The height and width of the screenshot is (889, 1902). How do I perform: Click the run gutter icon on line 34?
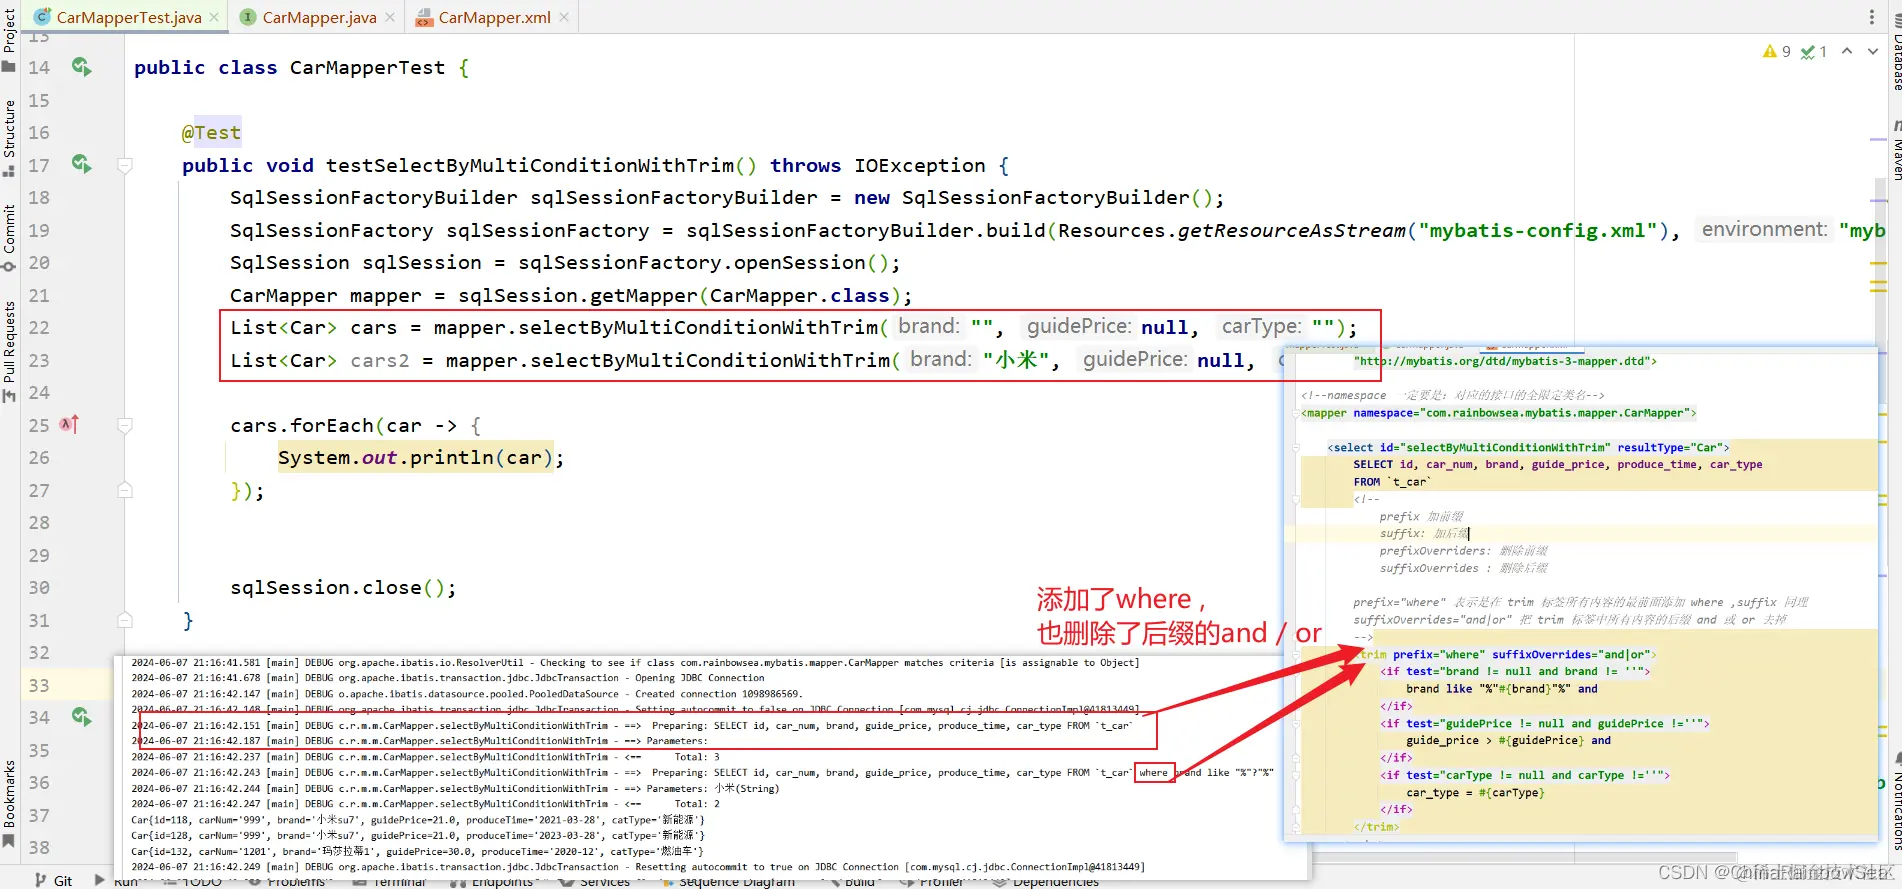click(82, 716)
